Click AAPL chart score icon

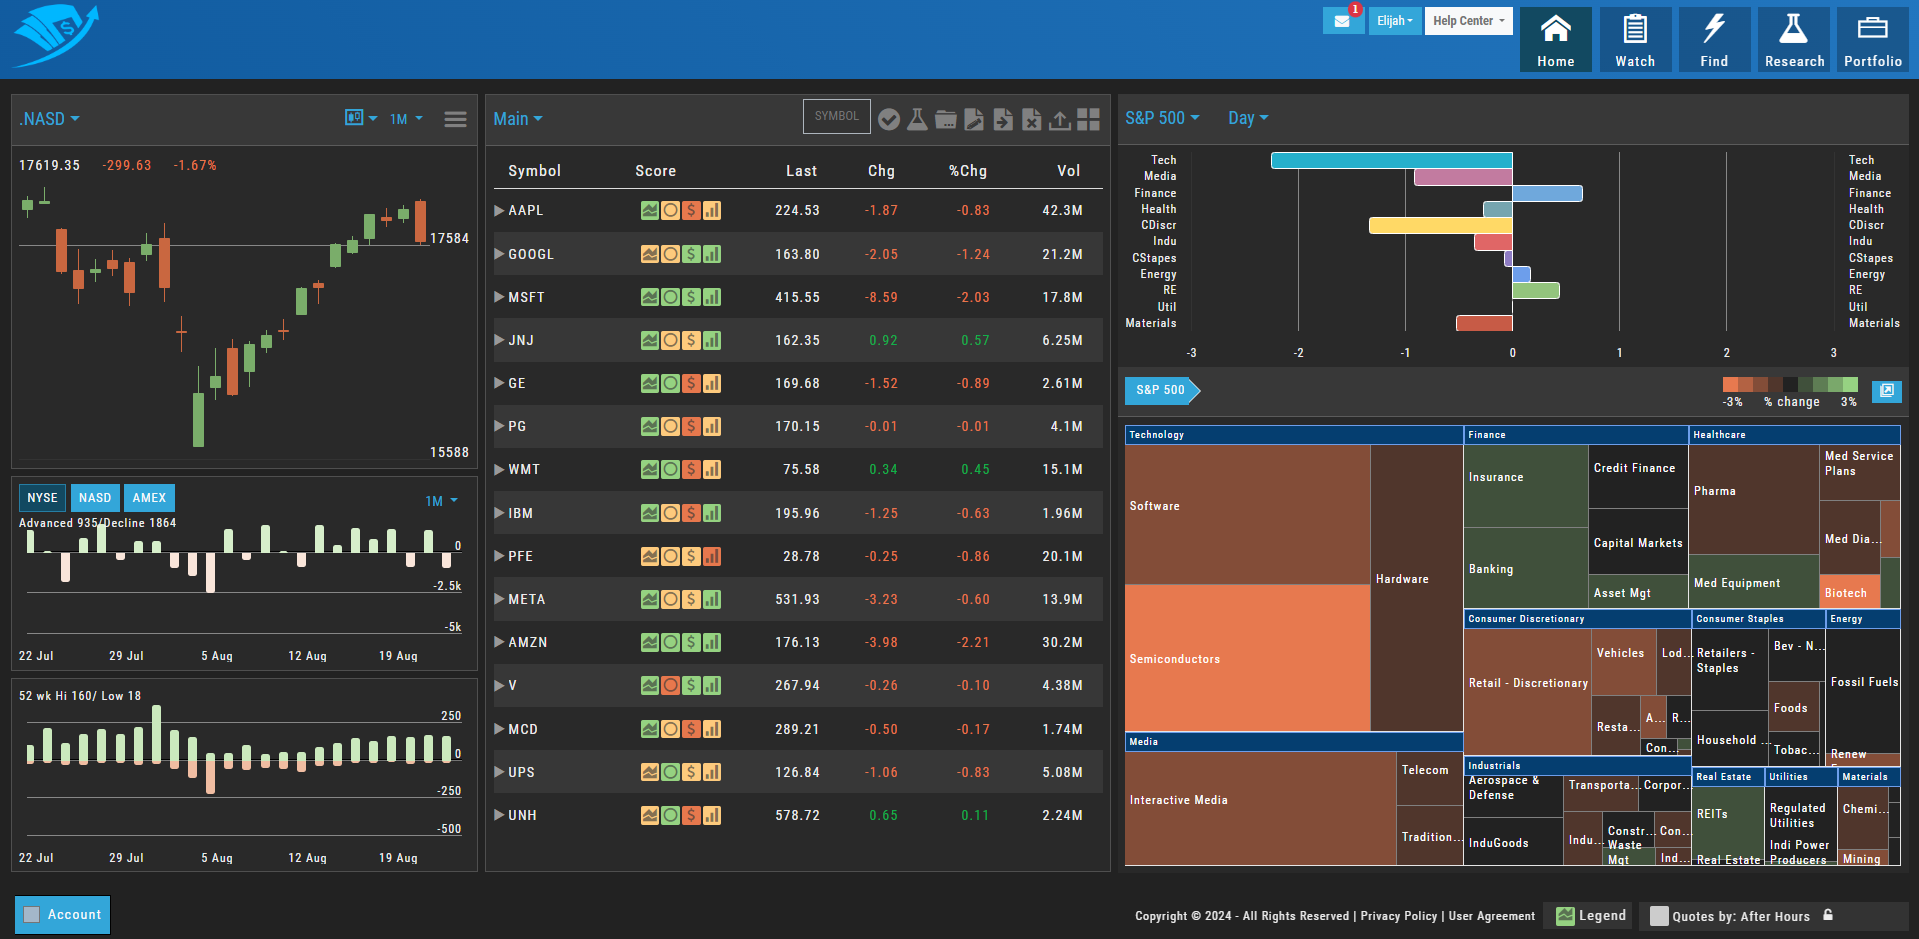tap(650, 211)
